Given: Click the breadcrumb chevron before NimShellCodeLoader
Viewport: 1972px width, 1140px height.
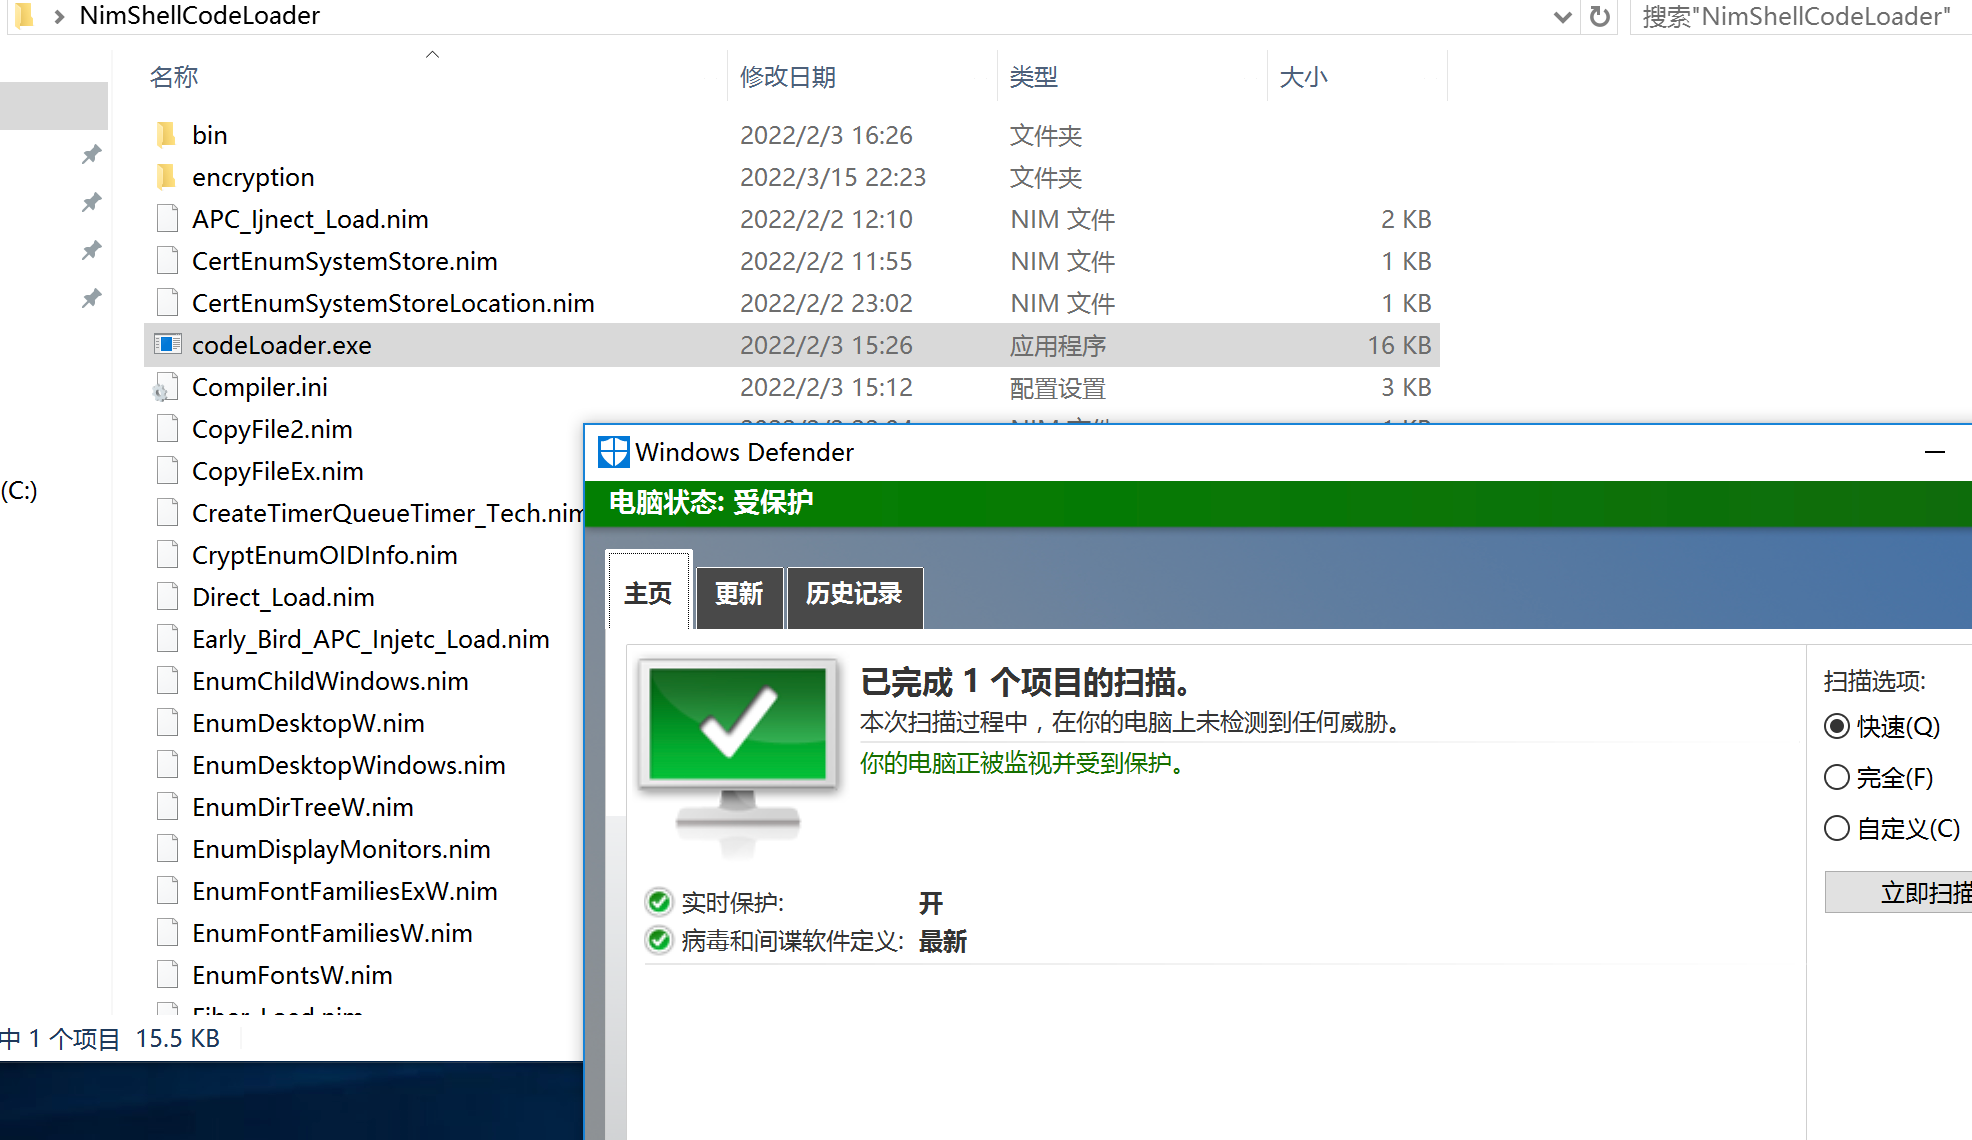Looking at the screenshot, I should click(x=60, y=16).
